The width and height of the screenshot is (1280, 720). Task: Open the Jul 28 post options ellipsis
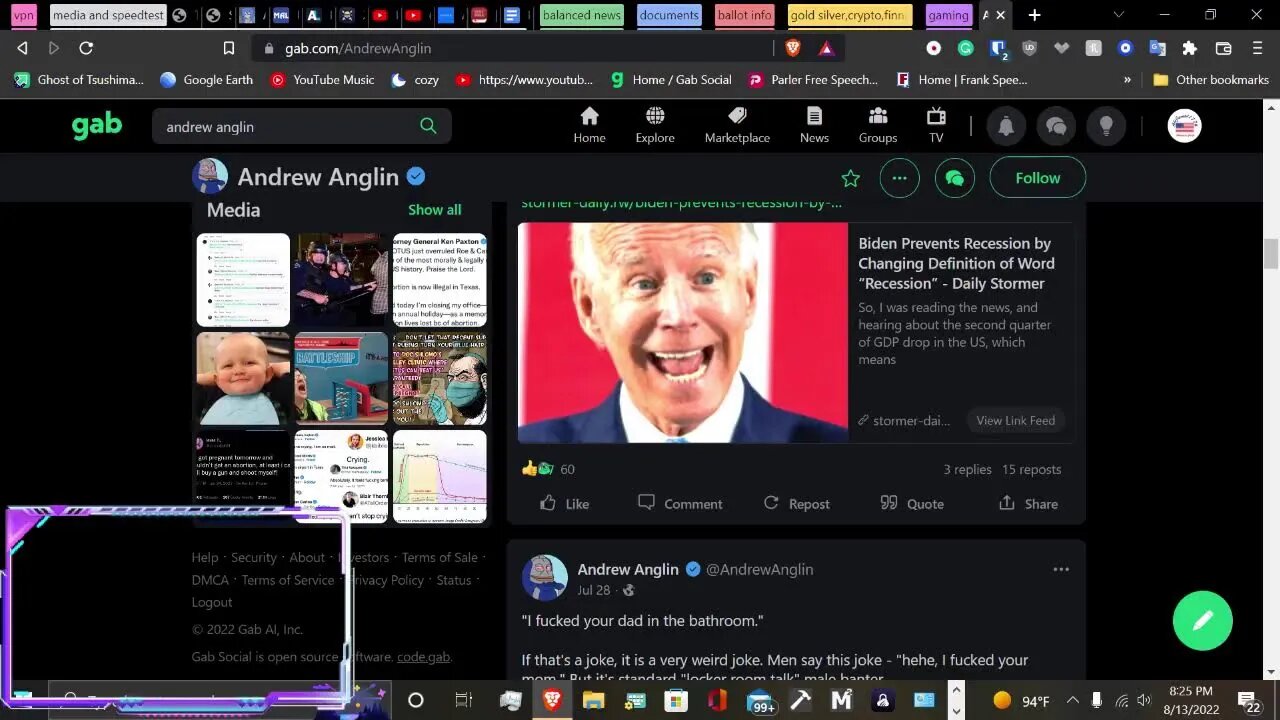tap(1061, 569)
